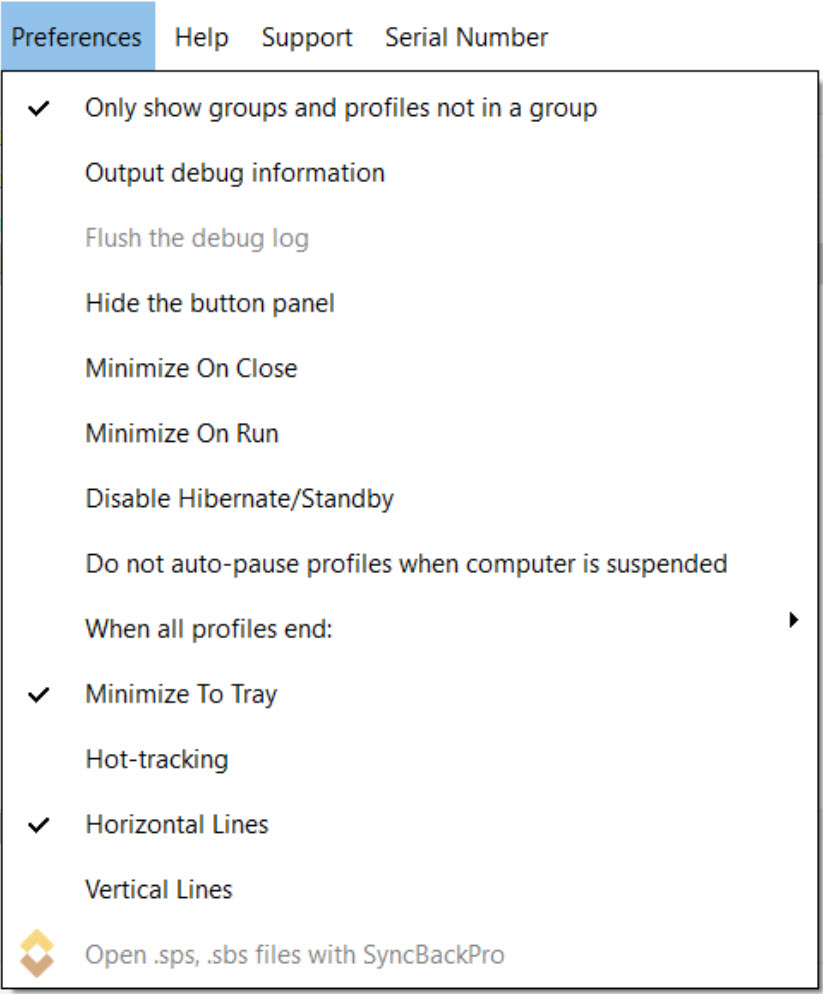Viewport: 823px width, 994px height.
Task: Select Disable Hibernate/Standby
Action: (x=239, y=499)
